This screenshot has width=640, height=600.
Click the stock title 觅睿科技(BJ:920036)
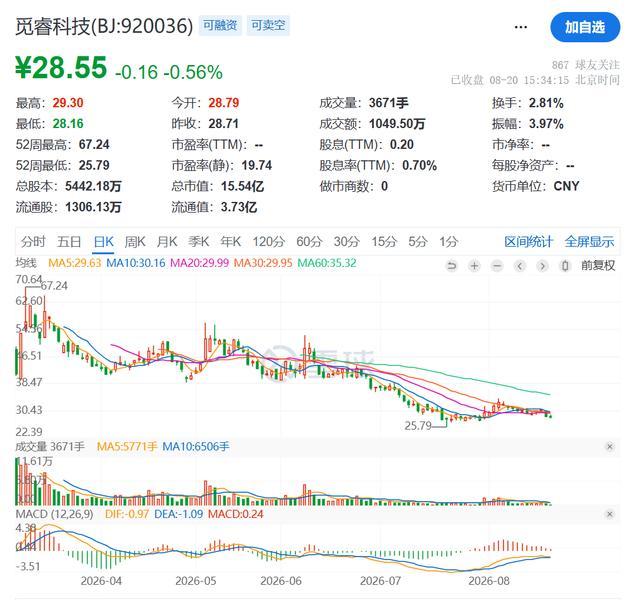coord(104,27)
